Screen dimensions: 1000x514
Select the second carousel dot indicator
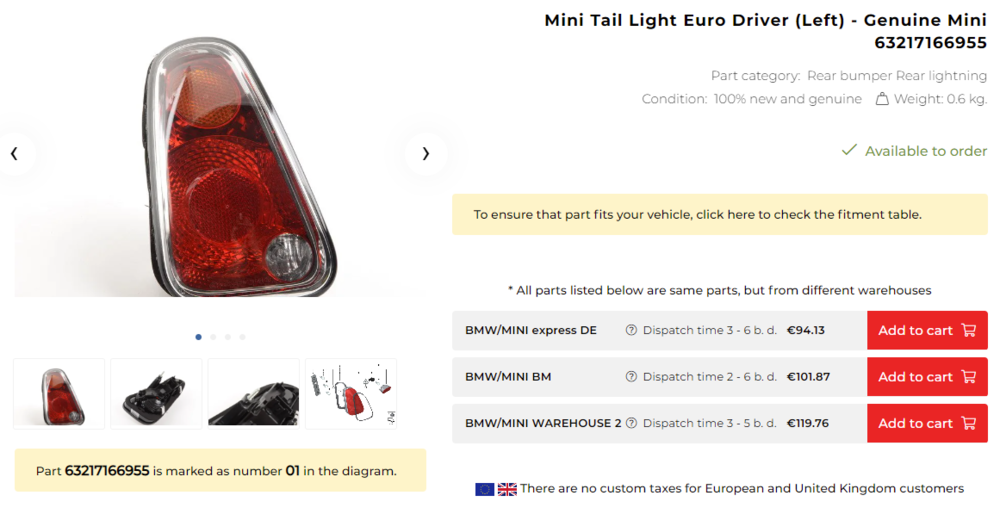tap(213, 337)
